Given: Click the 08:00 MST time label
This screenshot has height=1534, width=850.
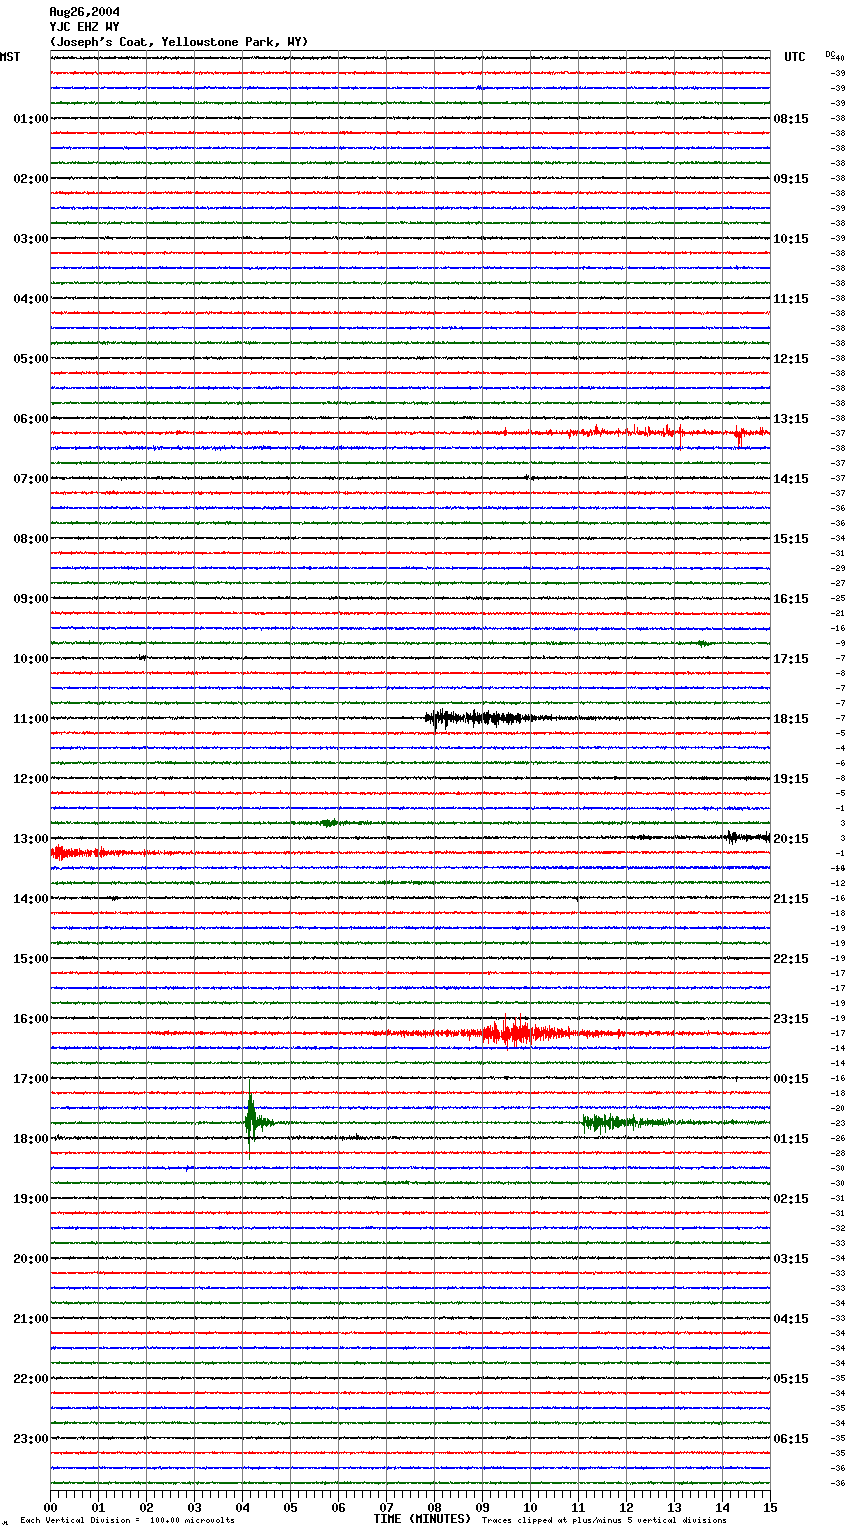Looking at the screenshot, I should click(x=30, y=539).
